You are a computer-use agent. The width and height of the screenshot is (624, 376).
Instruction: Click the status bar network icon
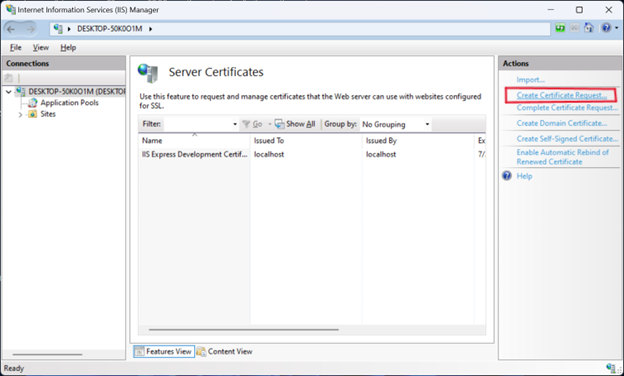coord(610,368)
